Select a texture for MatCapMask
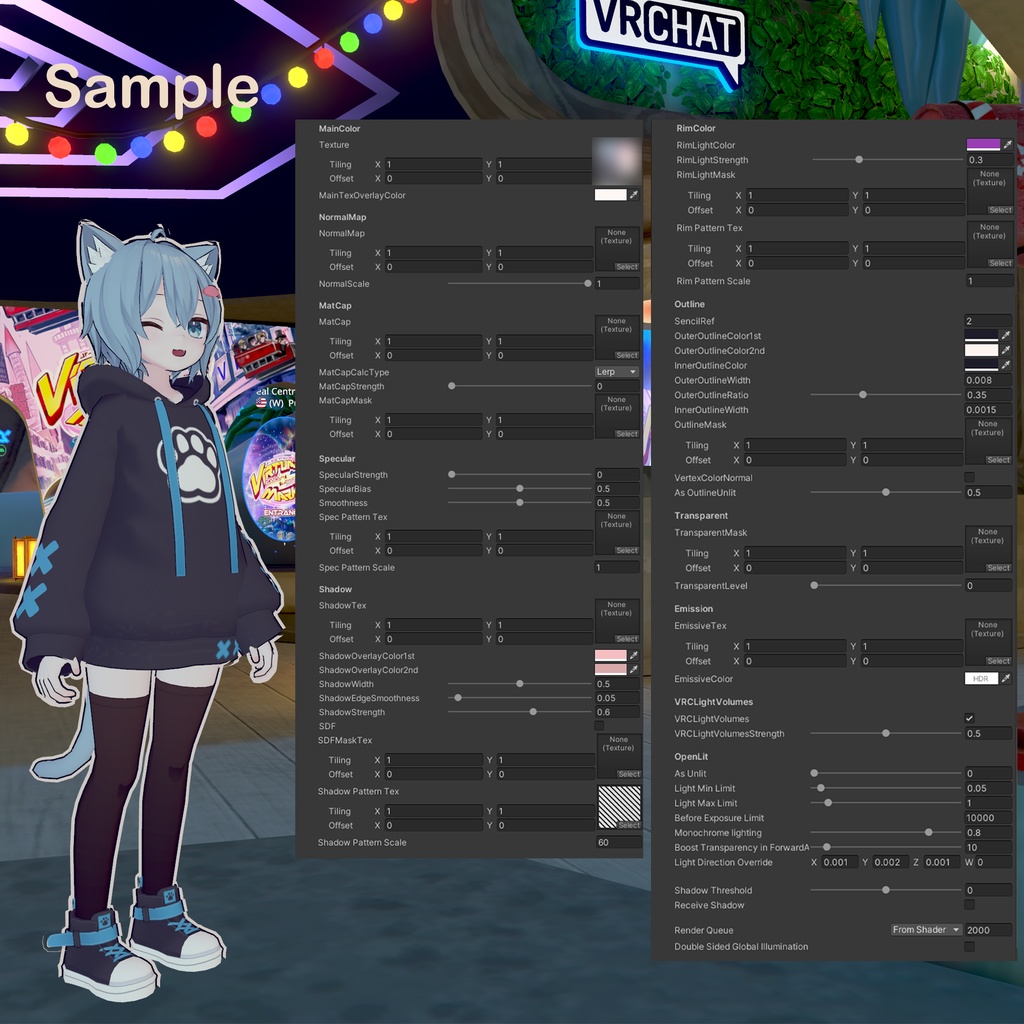 click(x=626, y=434)
